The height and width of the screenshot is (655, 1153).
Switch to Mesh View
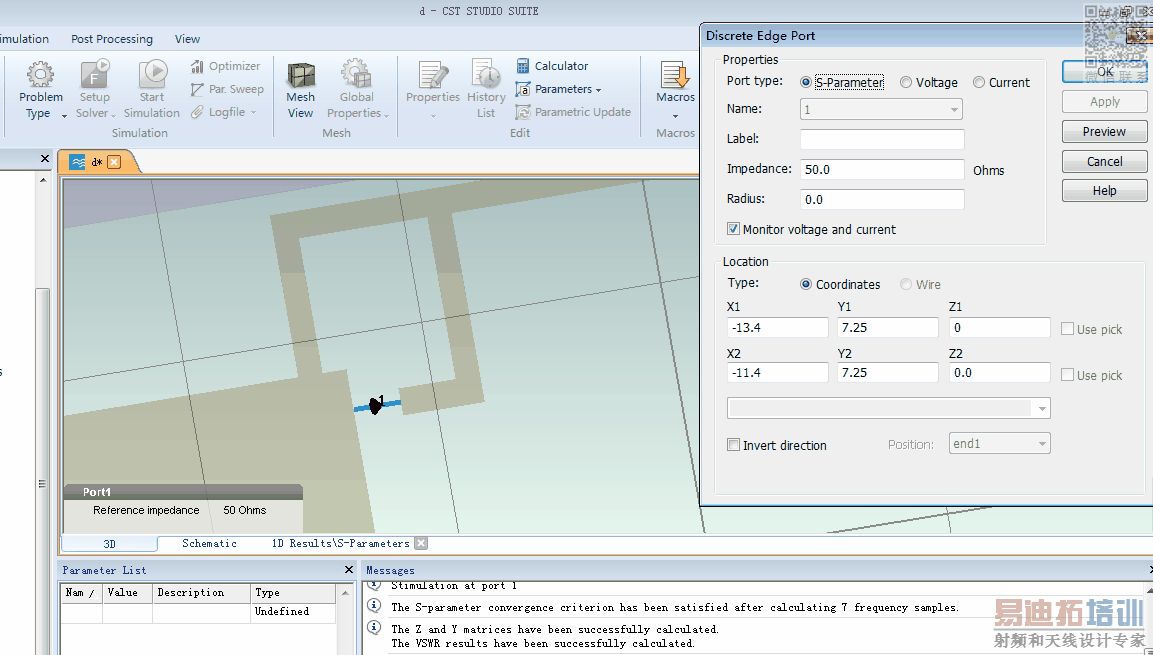(x=301, y=90)
